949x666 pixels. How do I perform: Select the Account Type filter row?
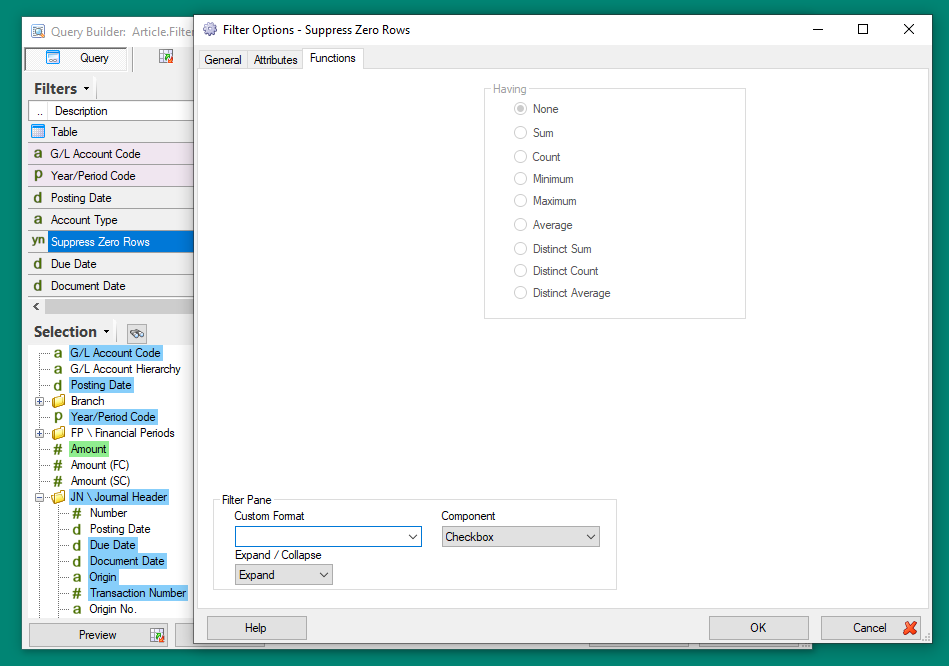tap(111, 220)
